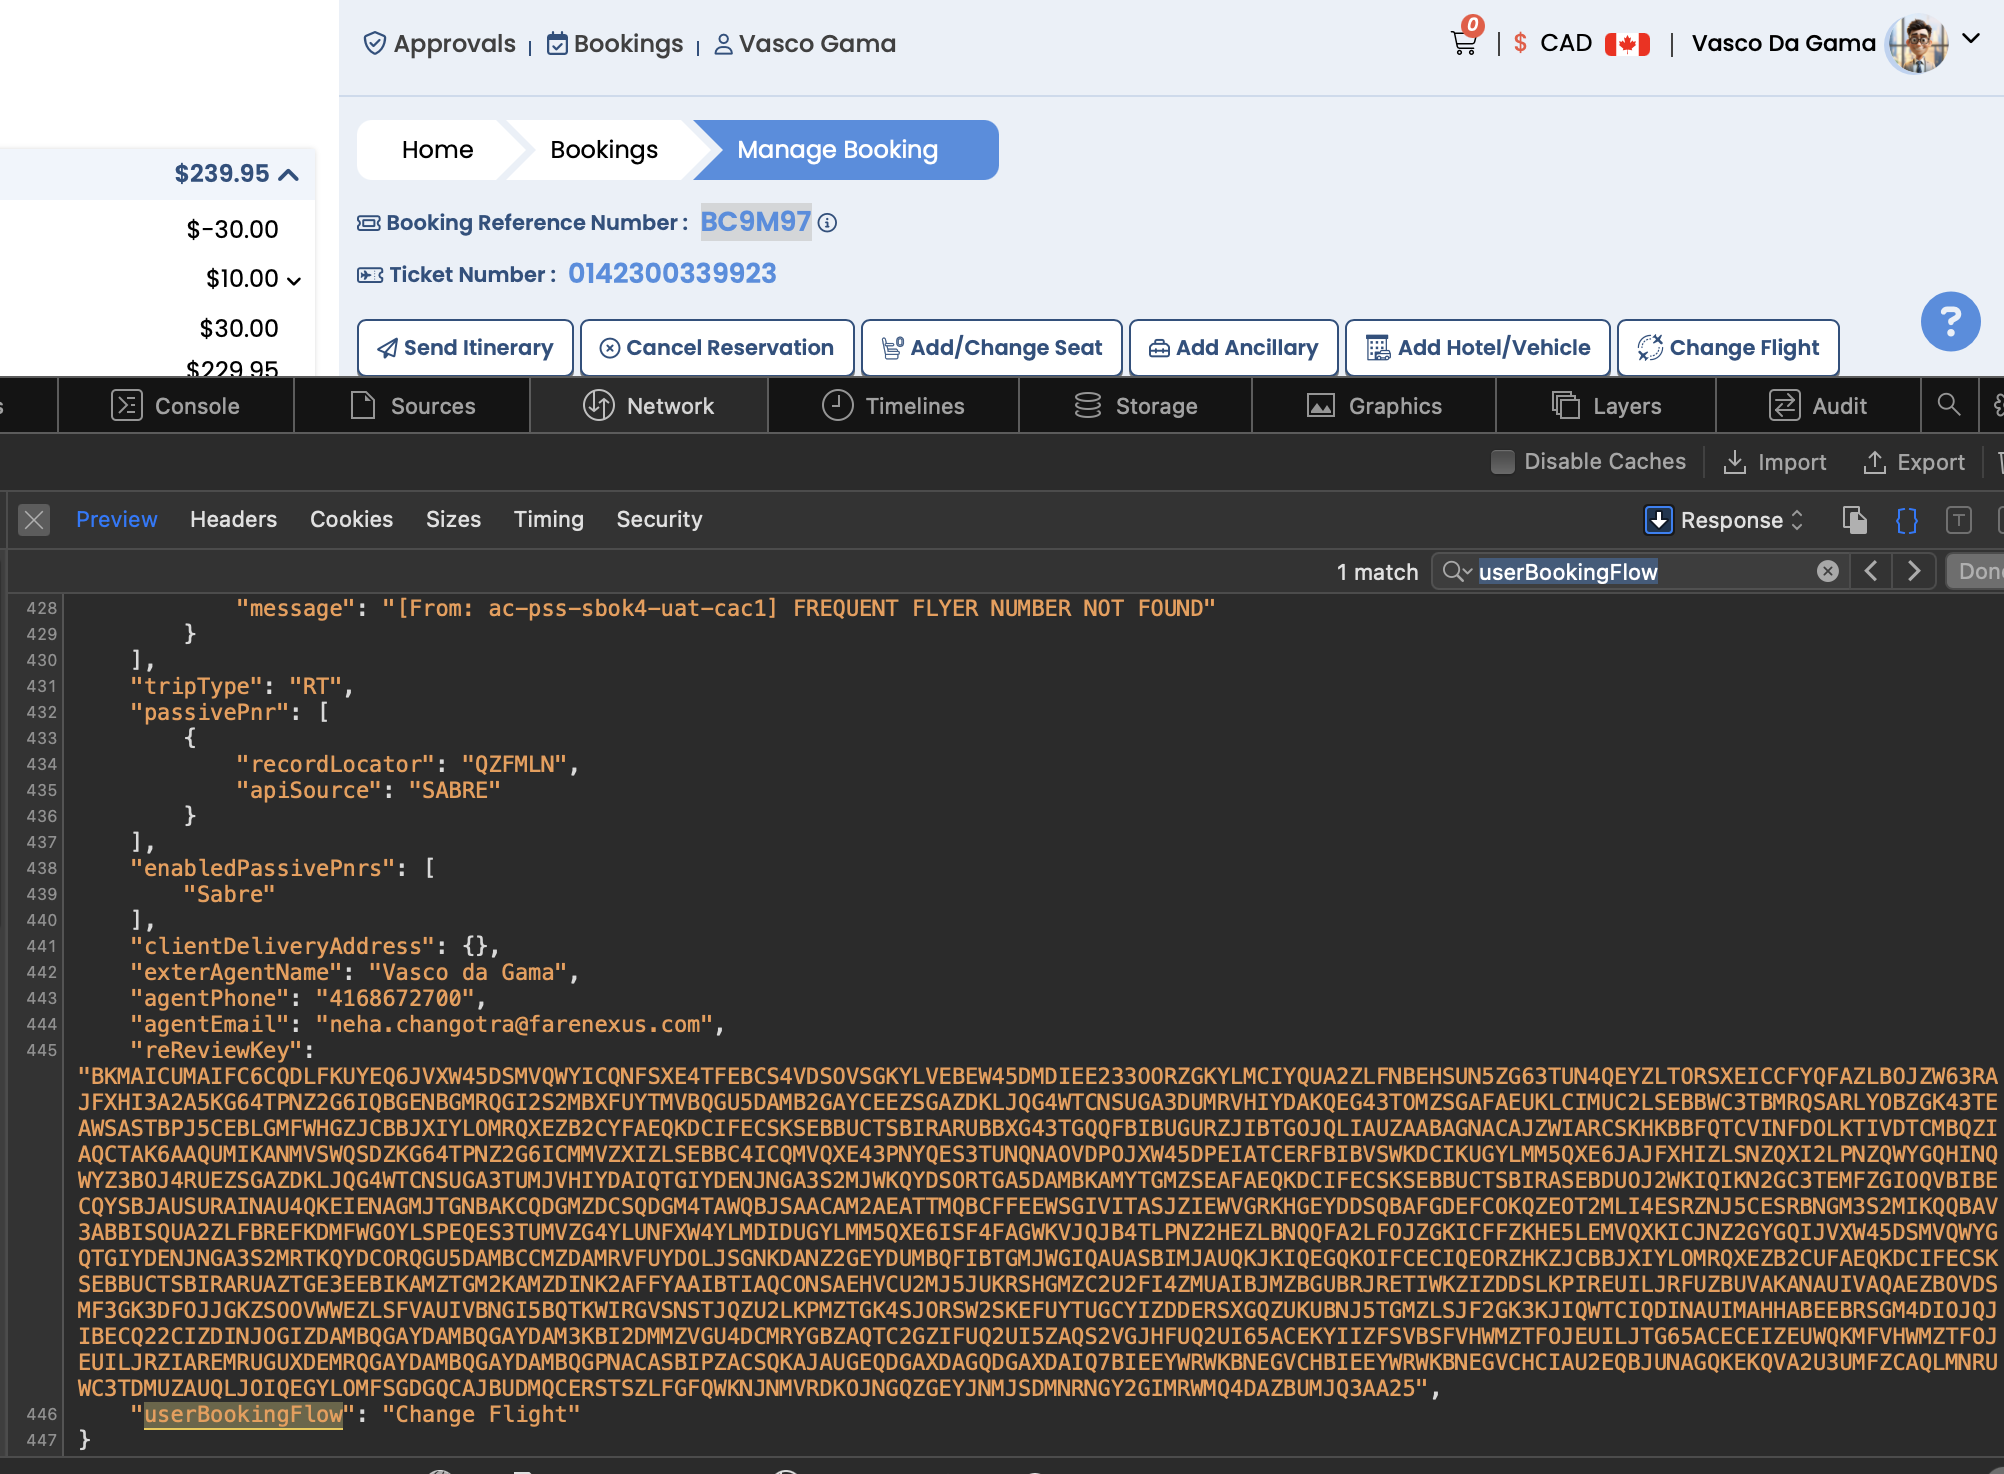
Task: Click the userBookingFlow search field
Action: click(1640, 572)
